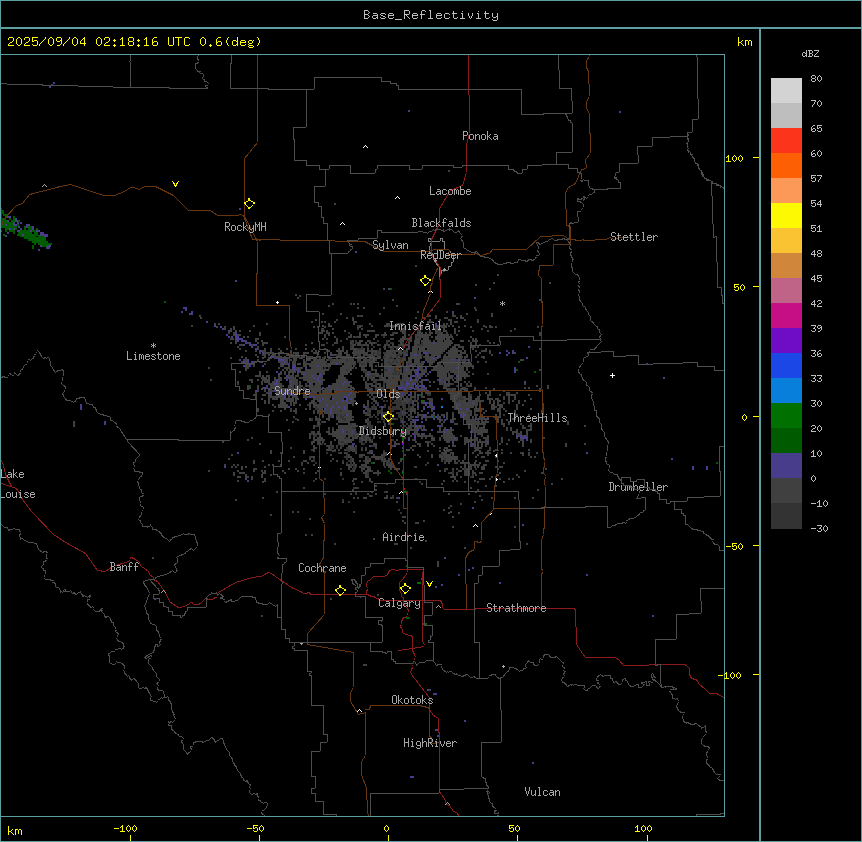This screenshot has height=842, width=862.
Task: Click the HighRiver city label
Action: tap(430, 743)
